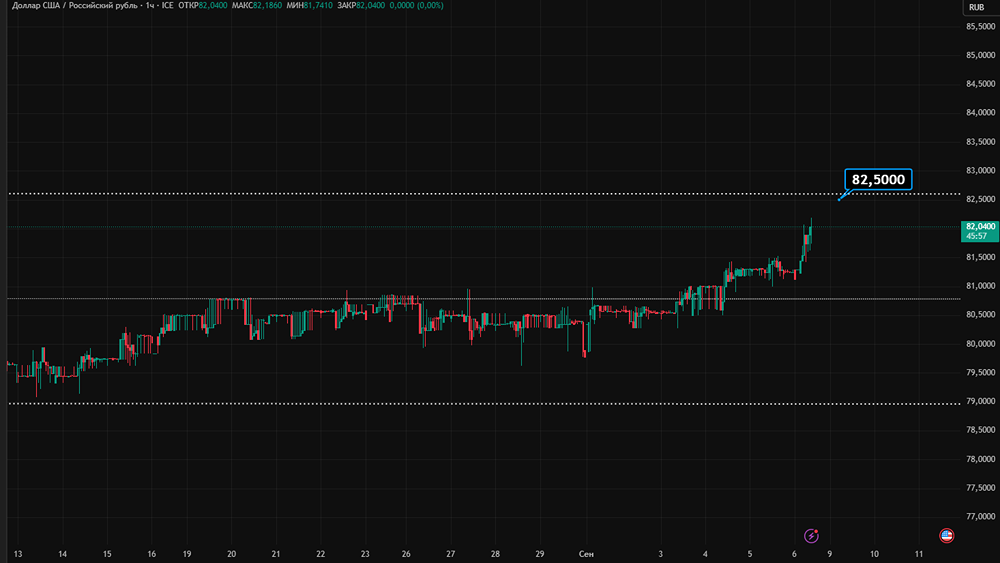Click date 16 on the time axis
This screenshot has width=1000, height=563.
(x=151, y=554)
